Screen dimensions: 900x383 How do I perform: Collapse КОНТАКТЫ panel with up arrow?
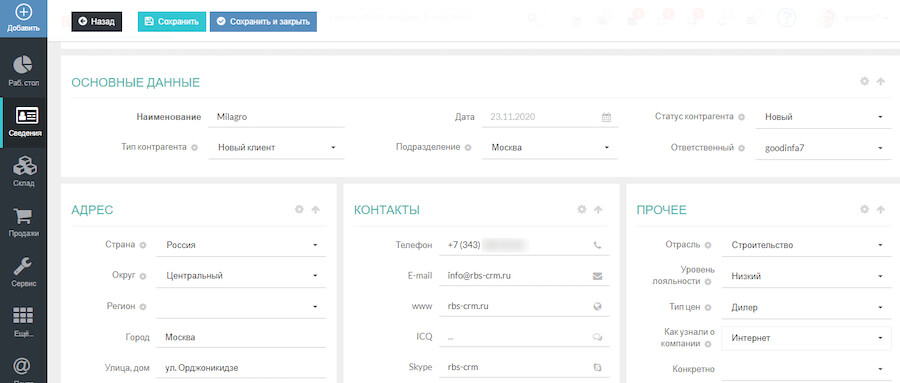[x=598, y=210]
